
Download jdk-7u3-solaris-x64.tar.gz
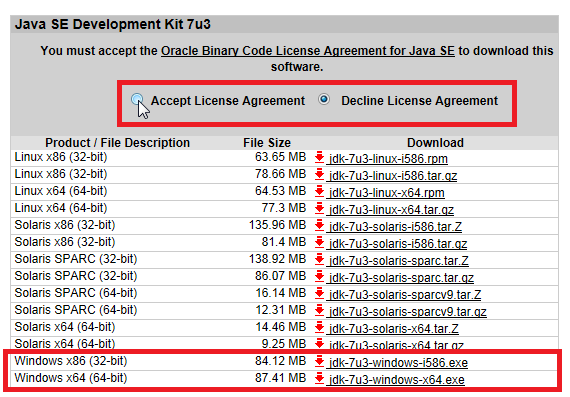[396, 345]
